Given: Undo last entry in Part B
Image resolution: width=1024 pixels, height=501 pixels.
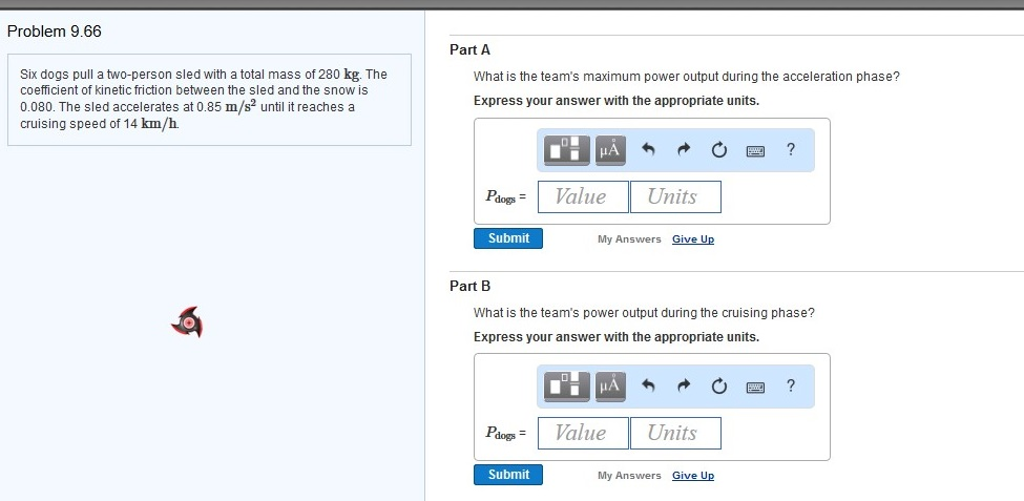Looking at the screenshot, I should [x=648, y=387].
